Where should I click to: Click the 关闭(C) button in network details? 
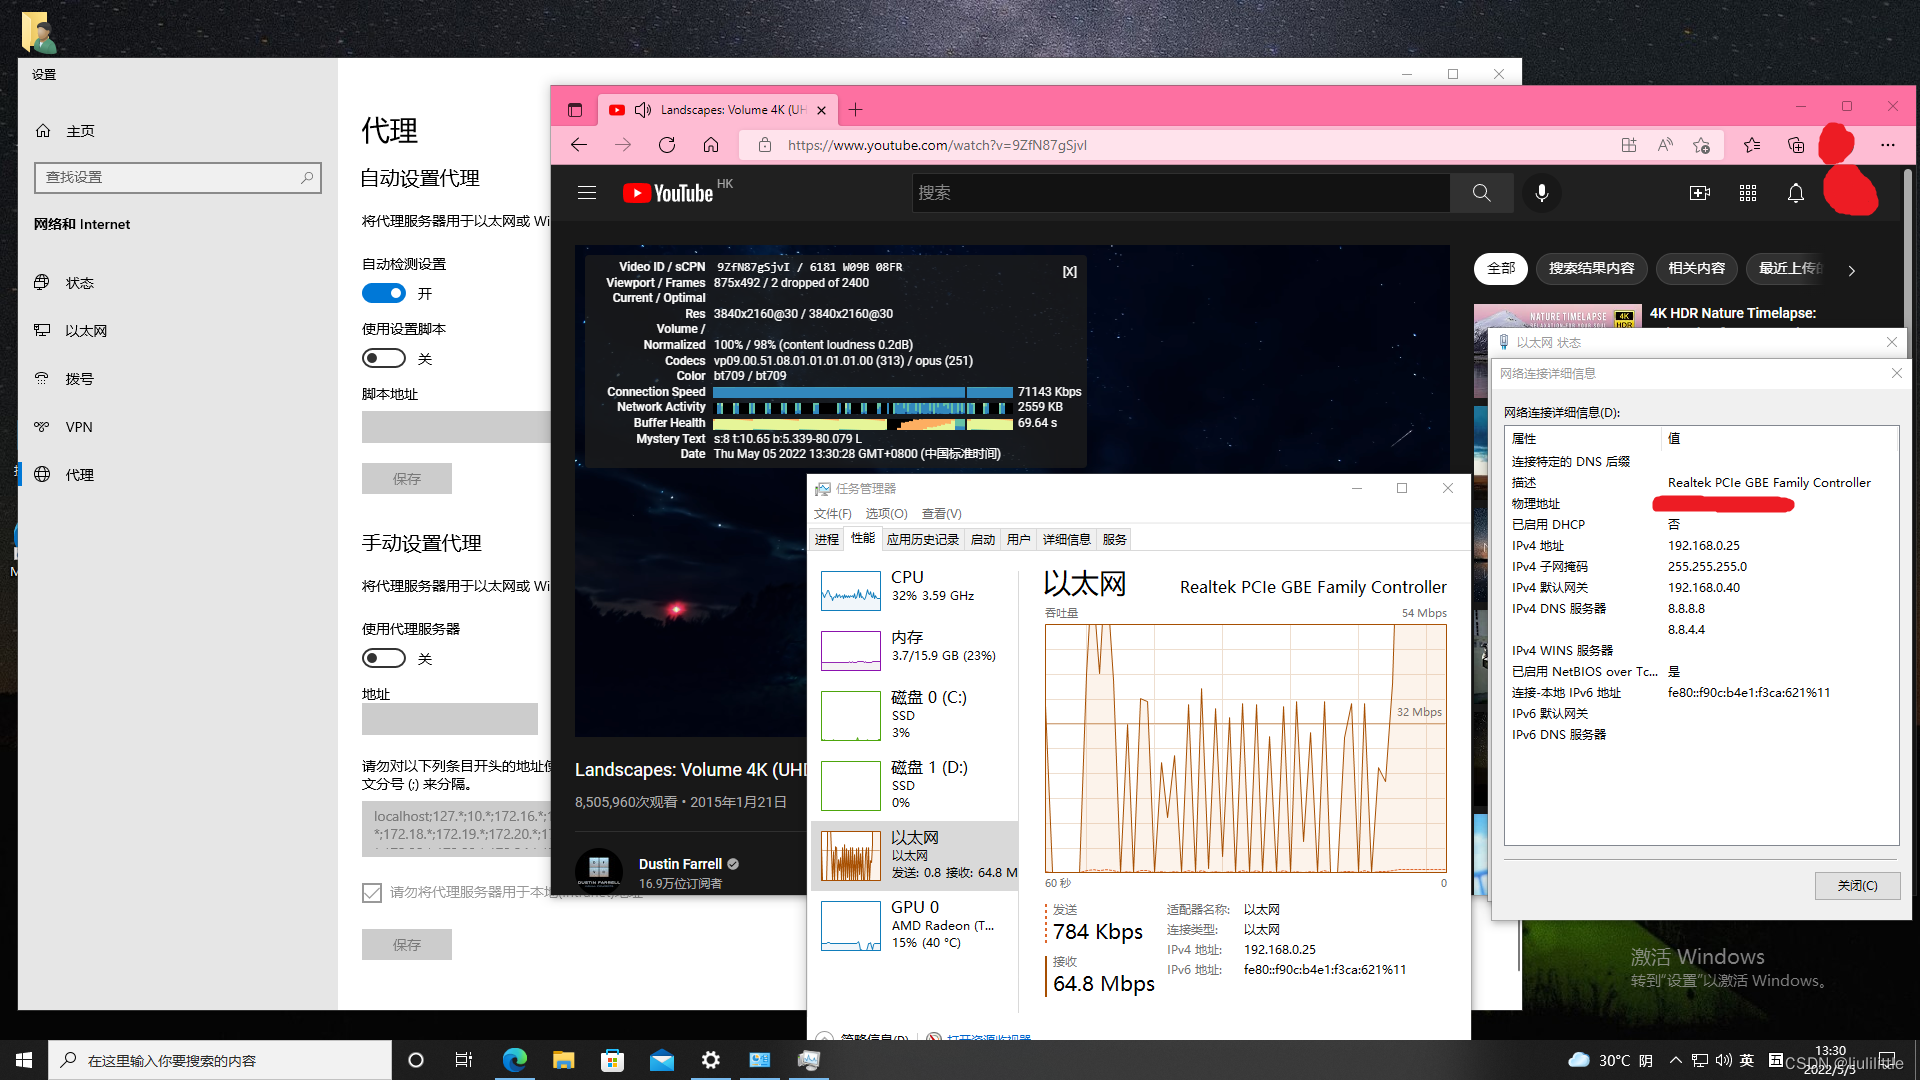tap(1856, 885)
